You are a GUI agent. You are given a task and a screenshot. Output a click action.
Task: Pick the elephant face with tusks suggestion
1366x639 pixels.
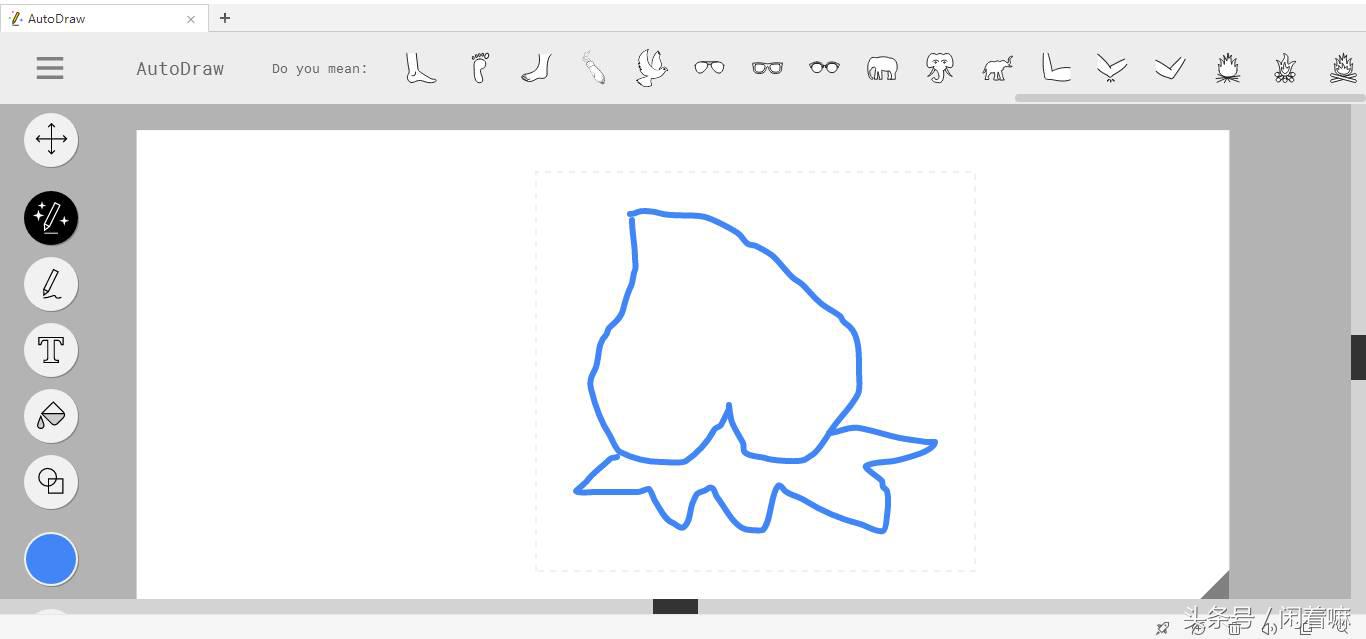(940, 68)
